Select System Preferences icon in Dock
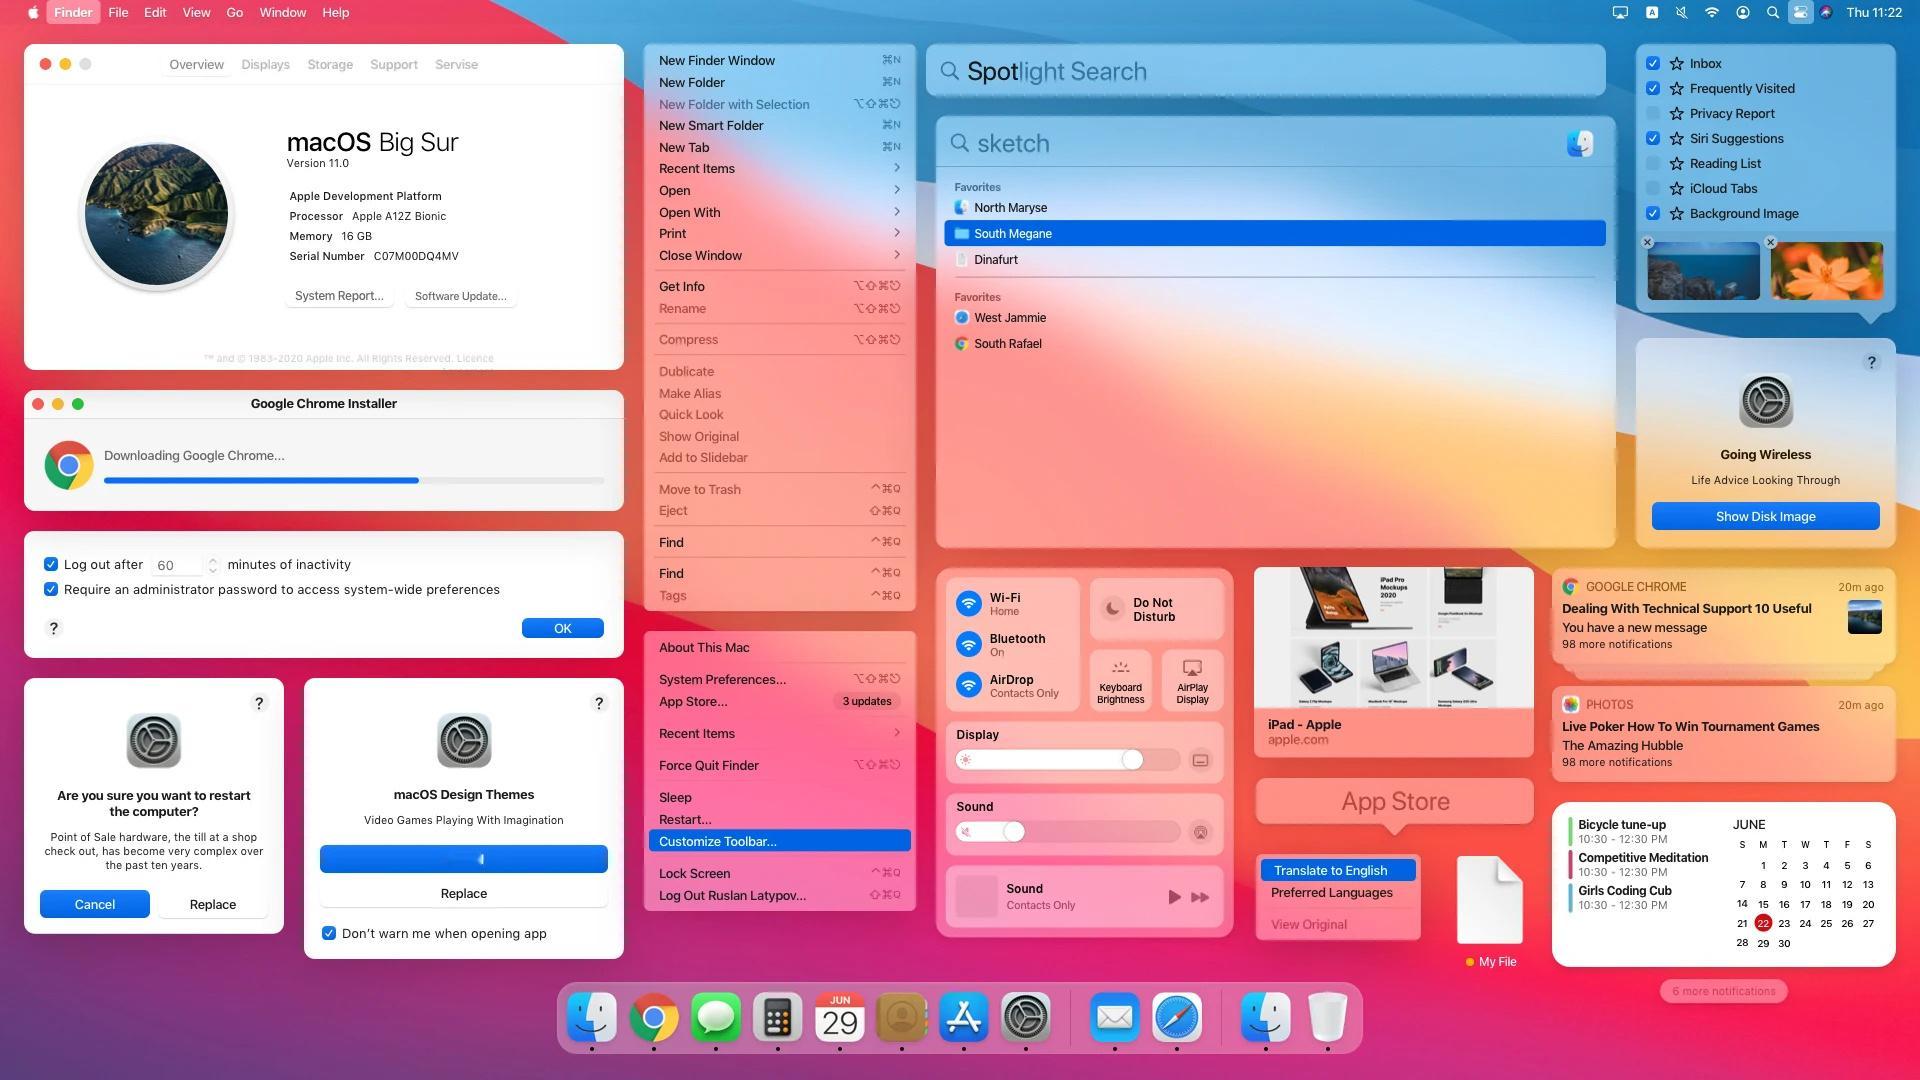The height and width of the screenshot is (1080, 1920). tap(1027, 1019)
